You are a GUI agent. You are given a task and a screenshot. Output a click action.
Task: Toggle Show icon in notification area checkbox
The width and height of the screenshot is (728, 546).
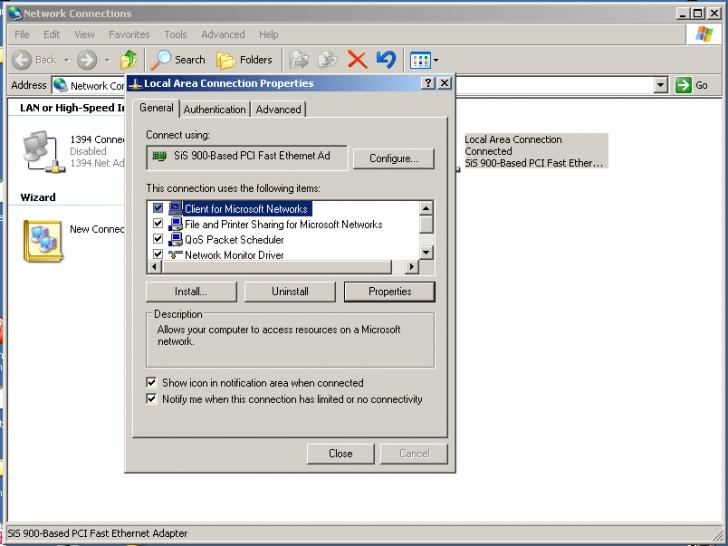151,382
